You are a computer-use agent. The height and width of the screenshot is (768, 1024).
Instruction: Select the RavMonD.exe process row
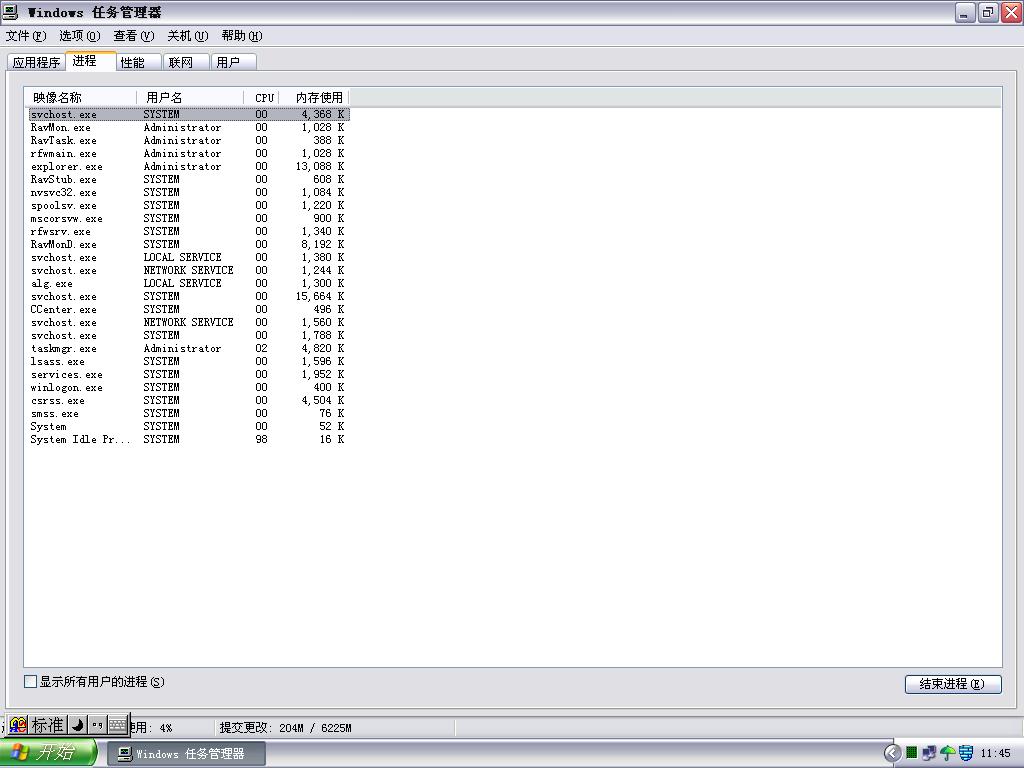tap(188, 245)
